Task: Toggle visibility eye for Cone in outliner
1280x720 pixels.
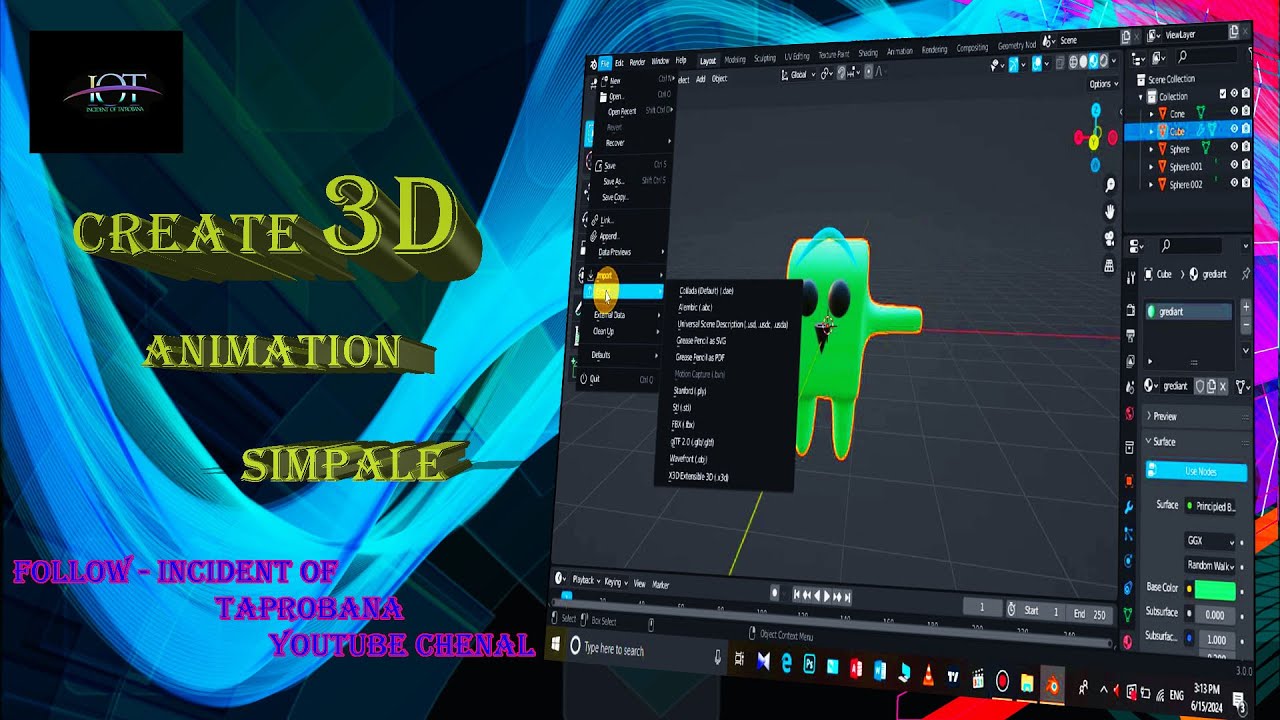Action: click(1234, 112)
